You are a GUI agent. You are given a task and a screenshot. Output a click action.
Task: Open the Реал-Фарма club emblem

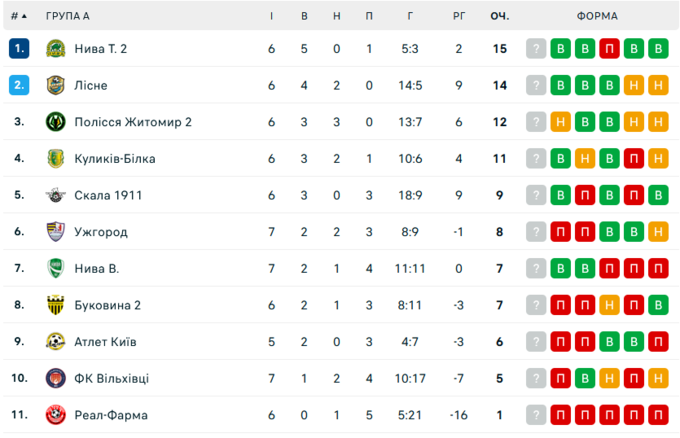click(x=55, y=414)
